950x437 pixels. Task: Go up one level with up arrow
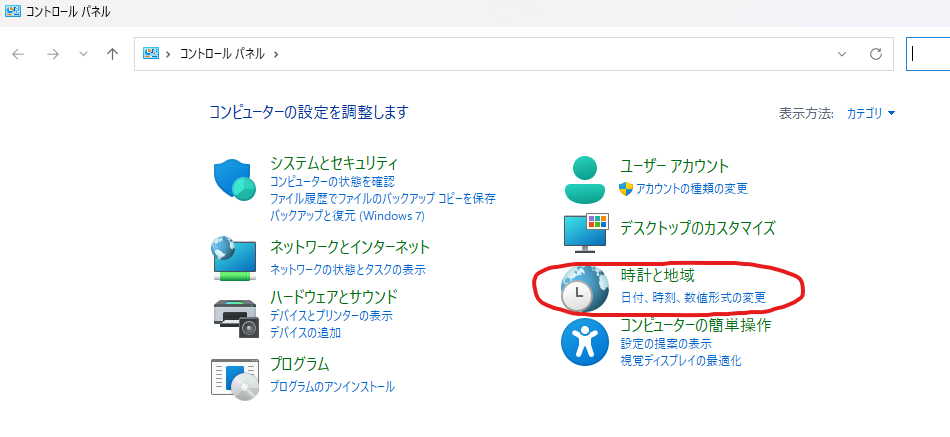112,54
